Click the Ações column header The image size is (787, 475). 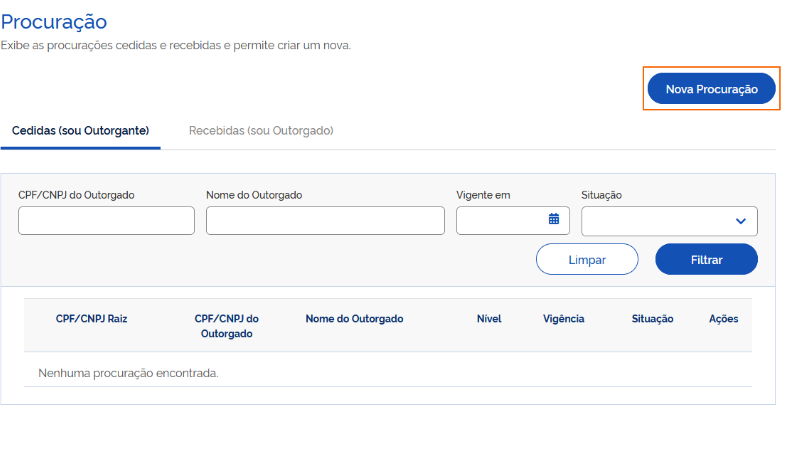pos(723,319)
